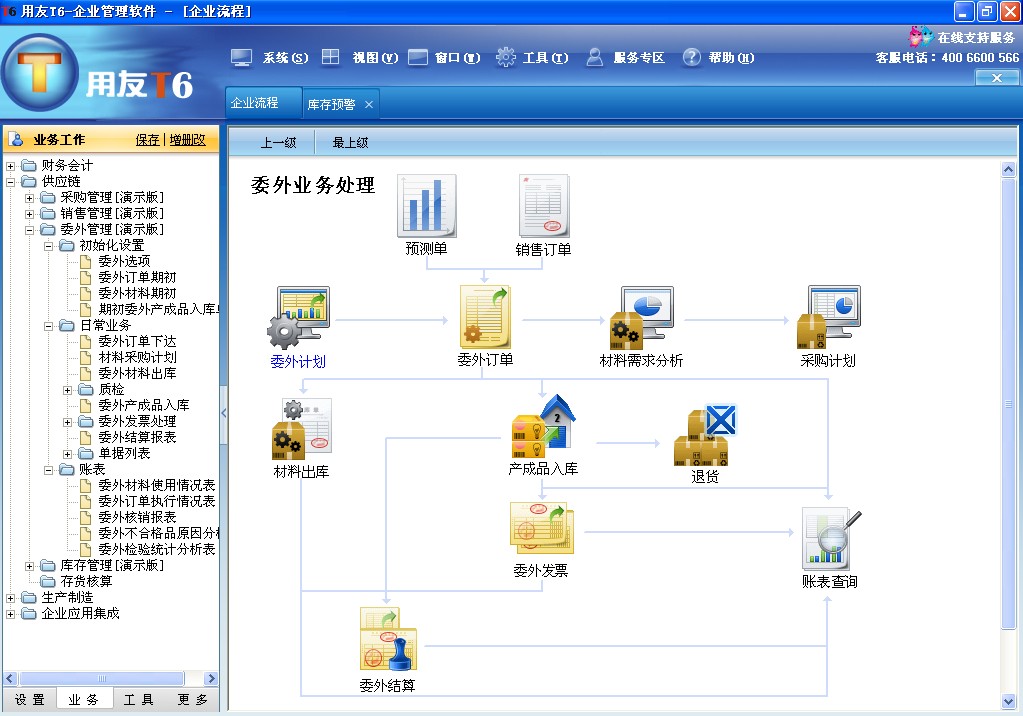1023x716 pixels.
Task: Expand 销售管理[演示版] node
Action: point(29,214)
